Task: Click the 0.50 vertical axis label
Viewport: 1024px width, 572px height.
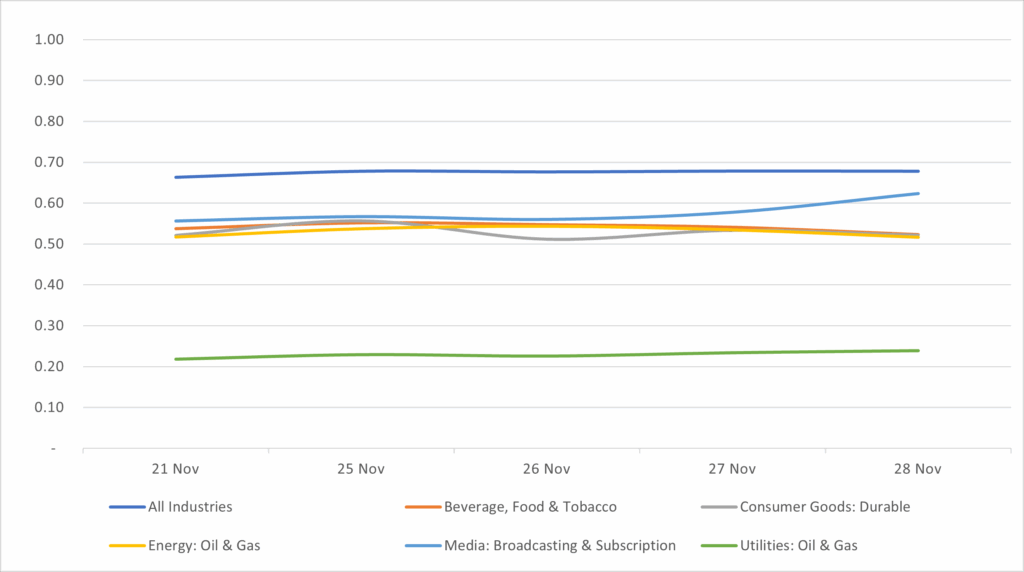Action: [x=49, y=244]
